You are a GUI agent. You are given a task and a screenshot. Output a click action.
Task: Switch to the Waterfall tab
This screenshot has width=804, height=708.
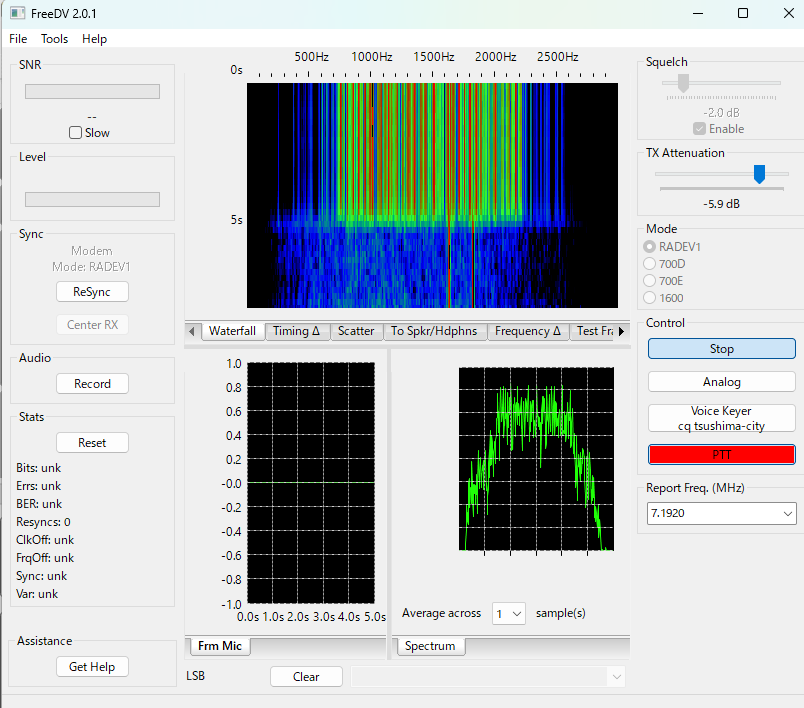click(x=232, y=331)
